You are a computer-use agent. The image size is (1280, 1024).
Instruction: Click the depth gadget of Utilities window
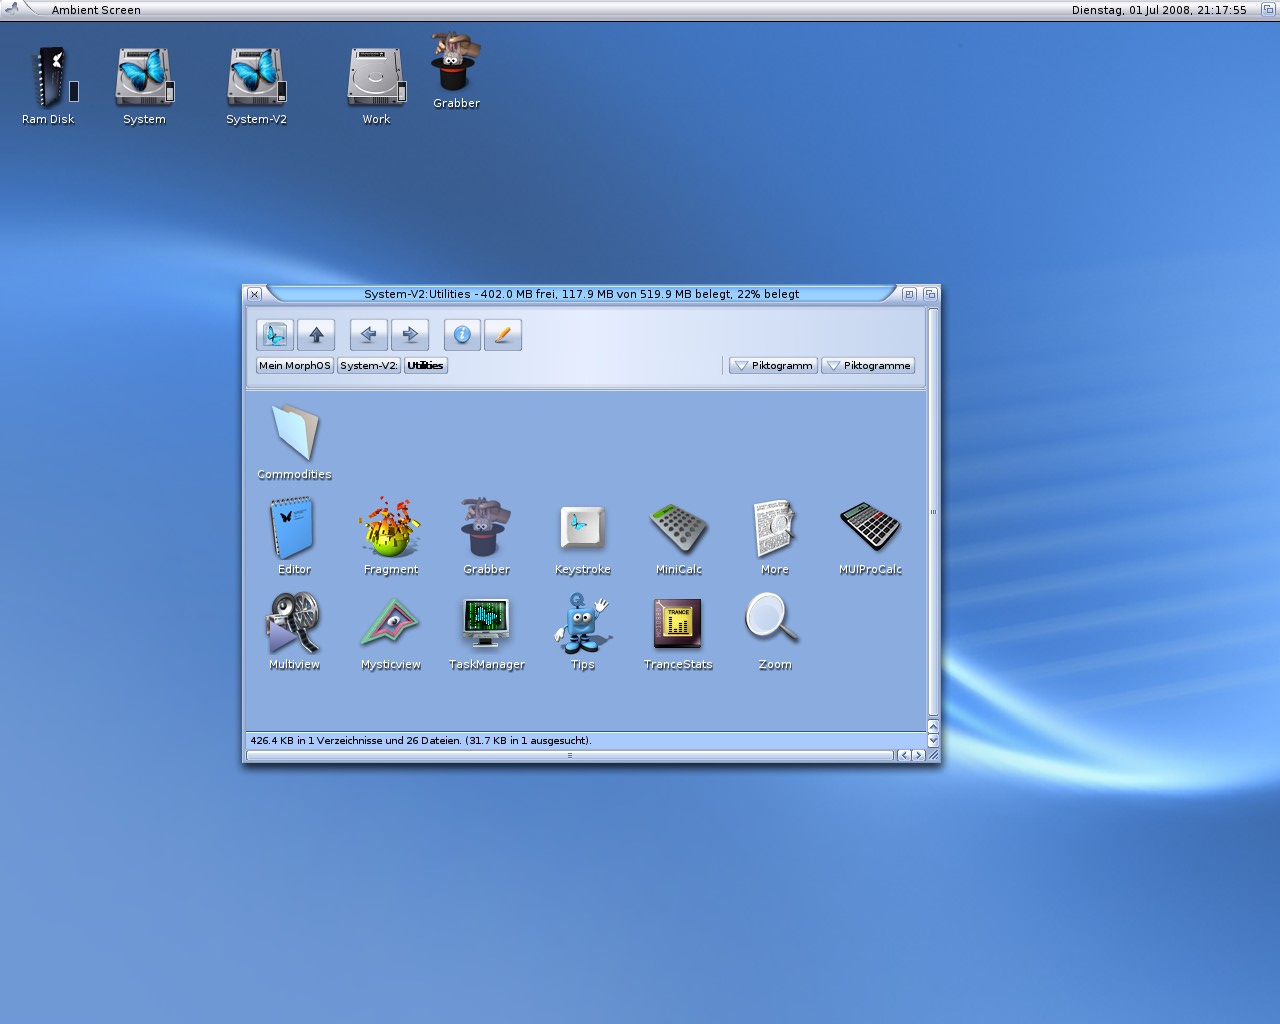click(x=930, y=294)
